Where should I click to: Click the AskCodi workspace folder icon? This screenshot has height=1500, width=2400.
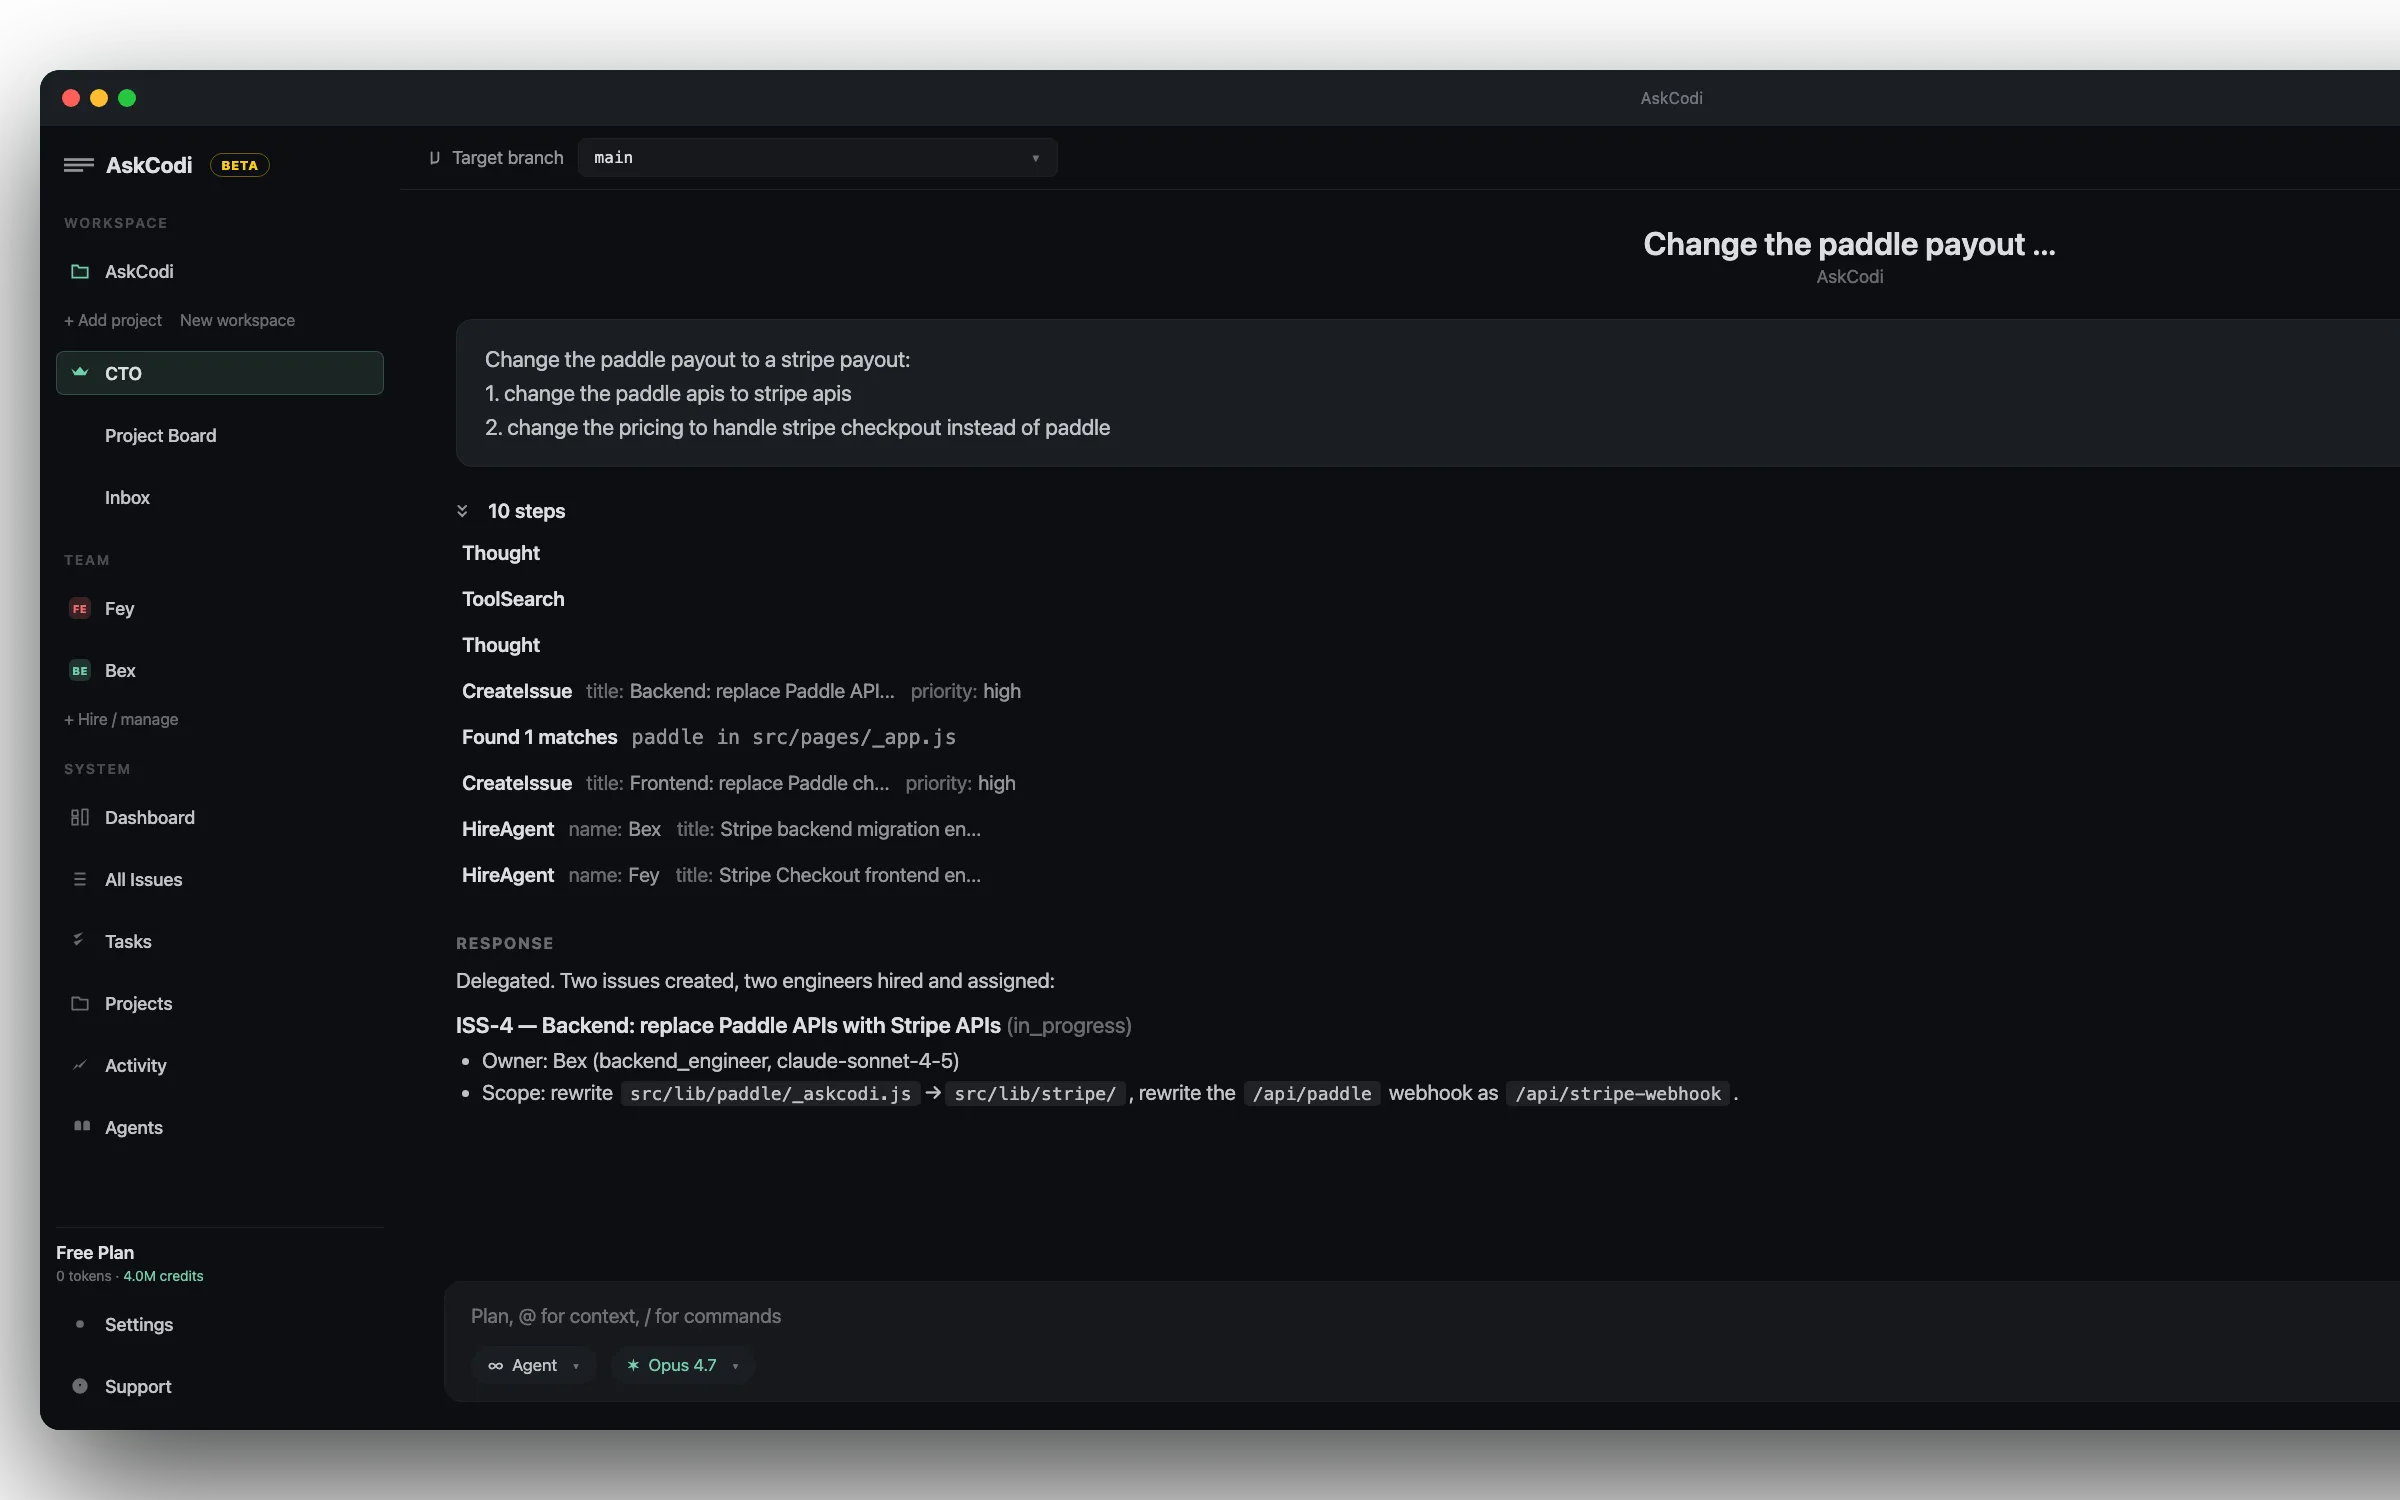pyautogui.click(x=80, y=271)
